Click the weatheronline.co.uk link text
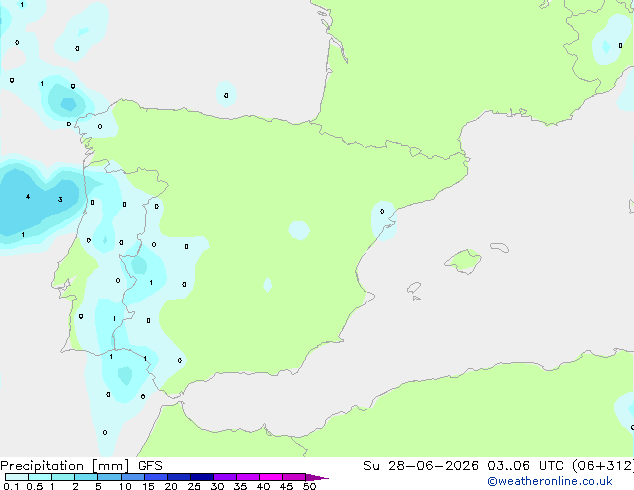The height and width of the screenshot is (490, 634). 550,481
